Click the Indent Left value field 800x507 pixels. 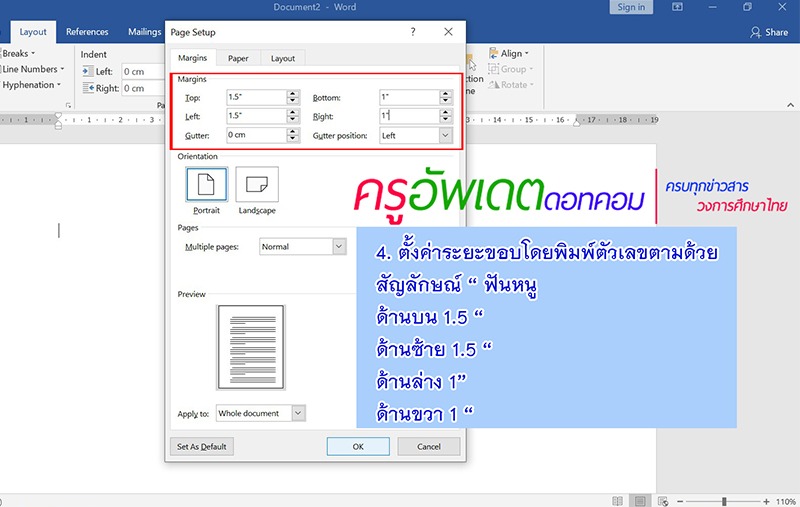pos(142,71)
